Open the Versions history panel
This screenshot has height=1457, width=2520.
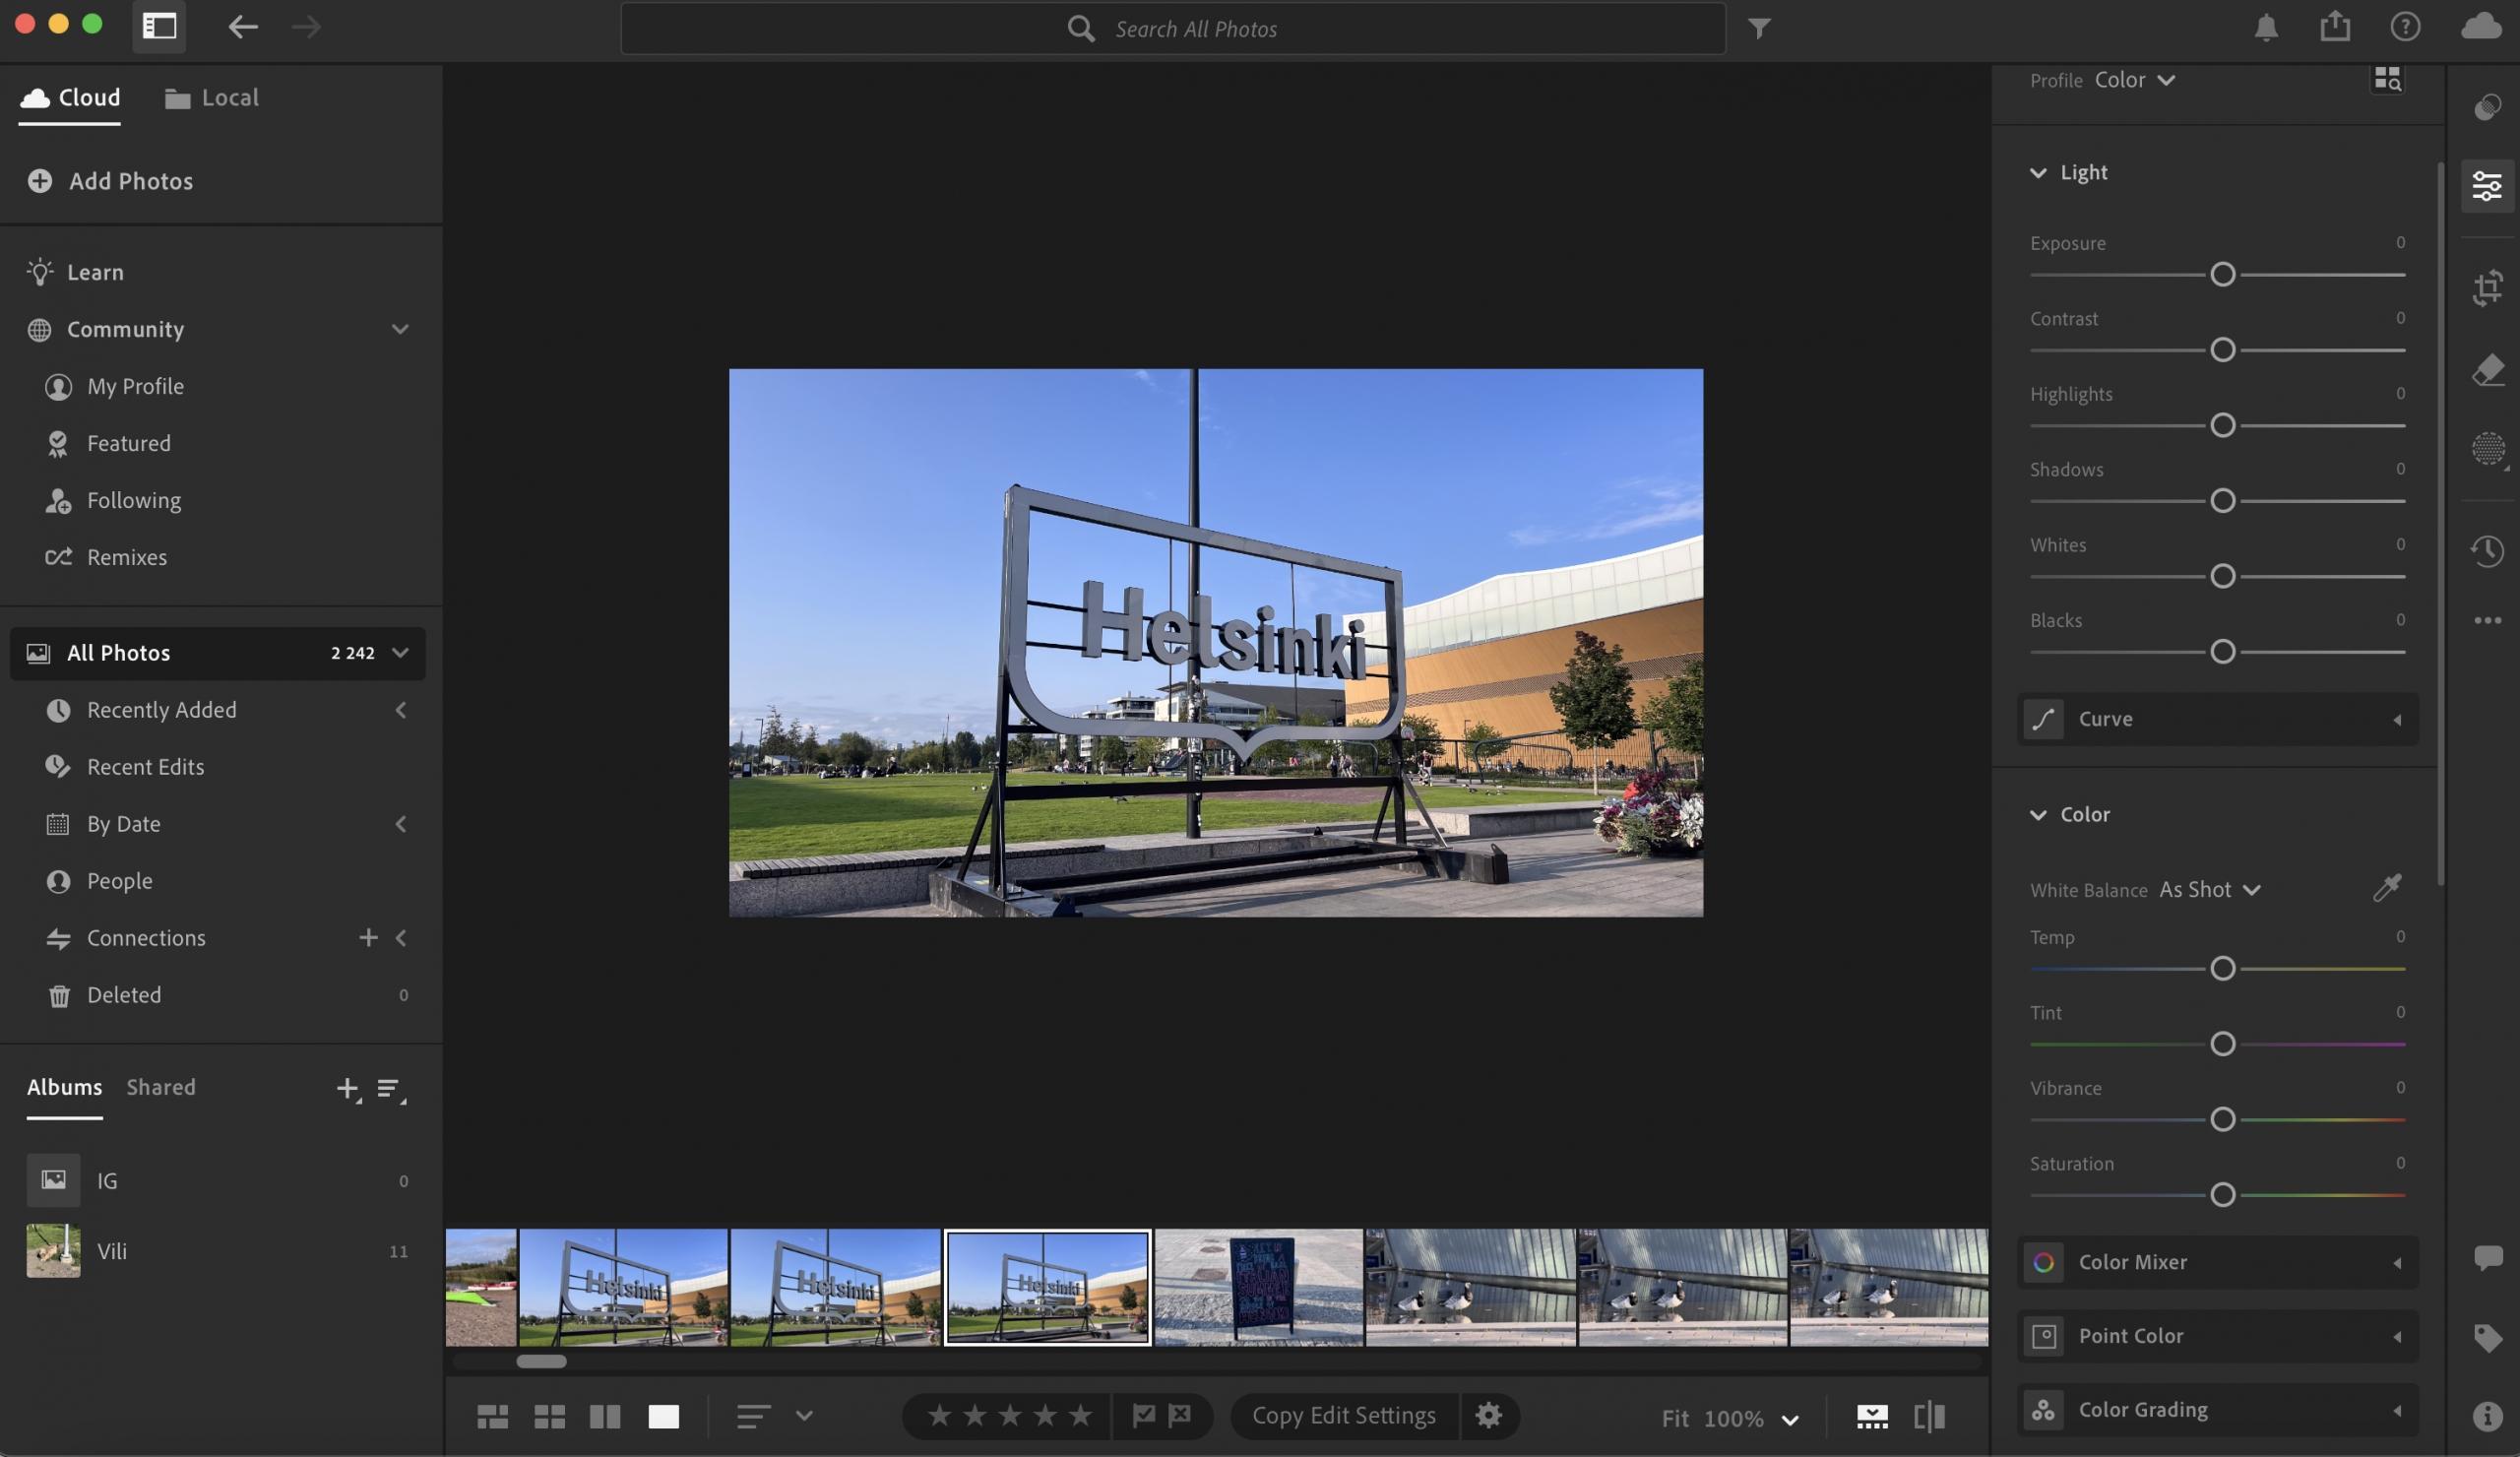2487,550
